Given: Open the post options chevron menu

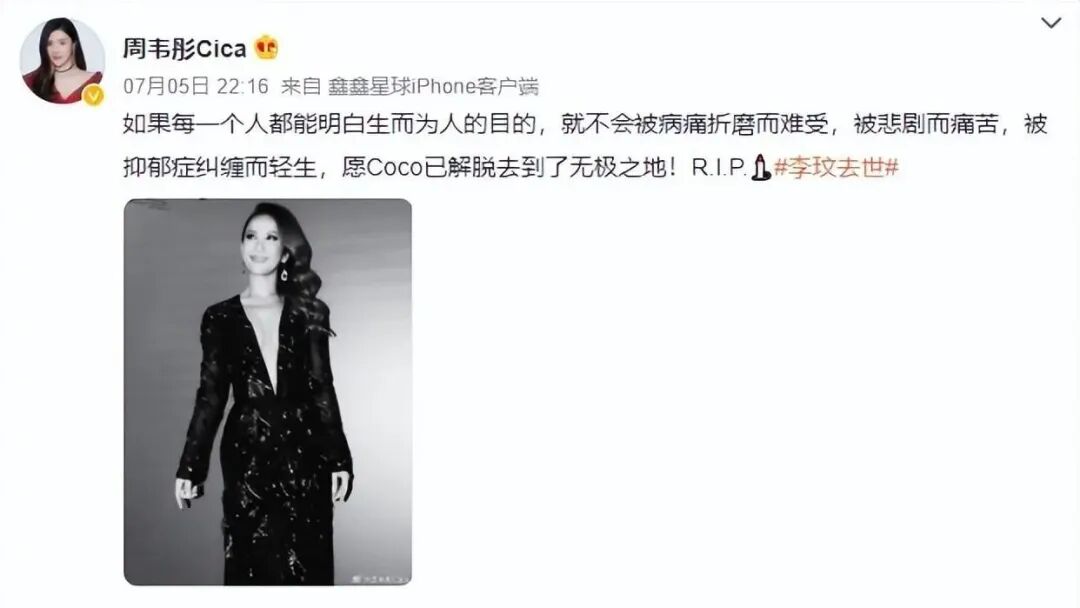Looking at the screenshot, I should (x=1051, y=23).
